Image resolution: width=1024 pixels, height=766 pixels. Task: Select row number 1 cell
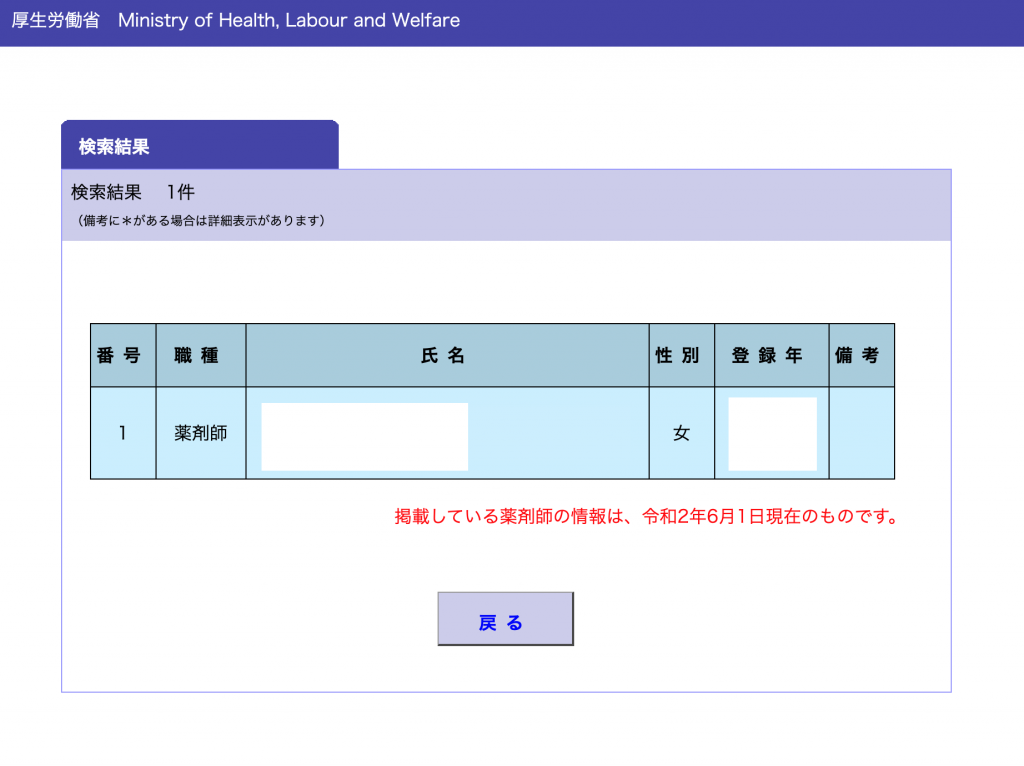122,433
